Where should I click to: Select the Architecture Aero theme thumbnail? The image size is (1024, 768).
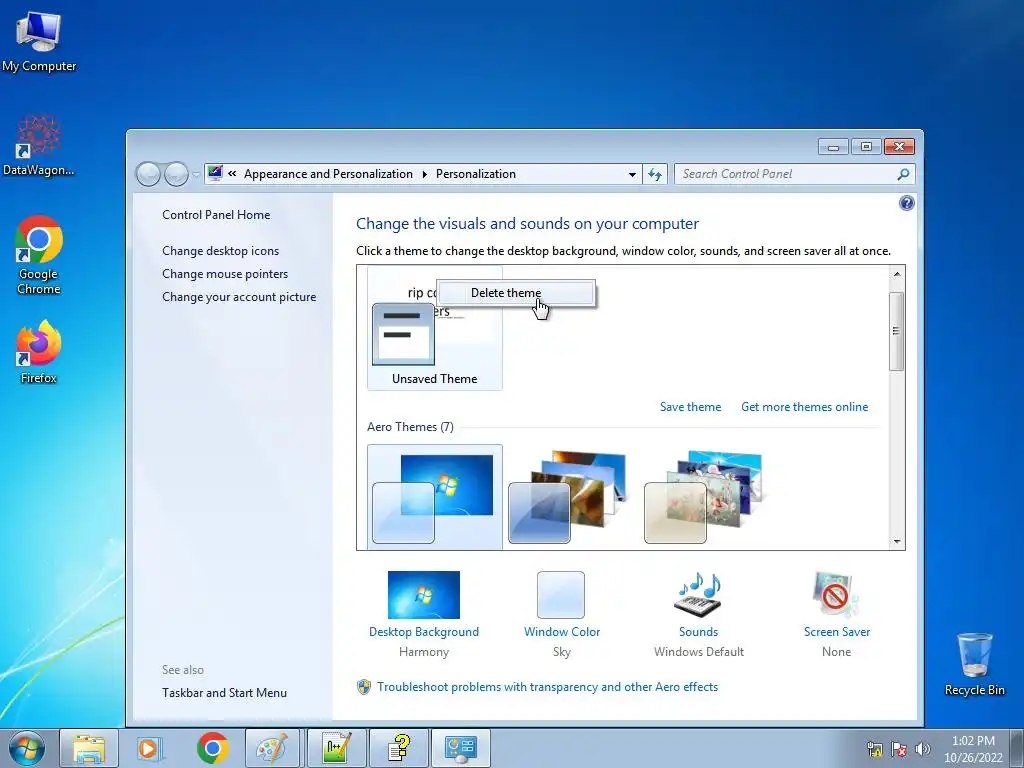pos(570,497)
